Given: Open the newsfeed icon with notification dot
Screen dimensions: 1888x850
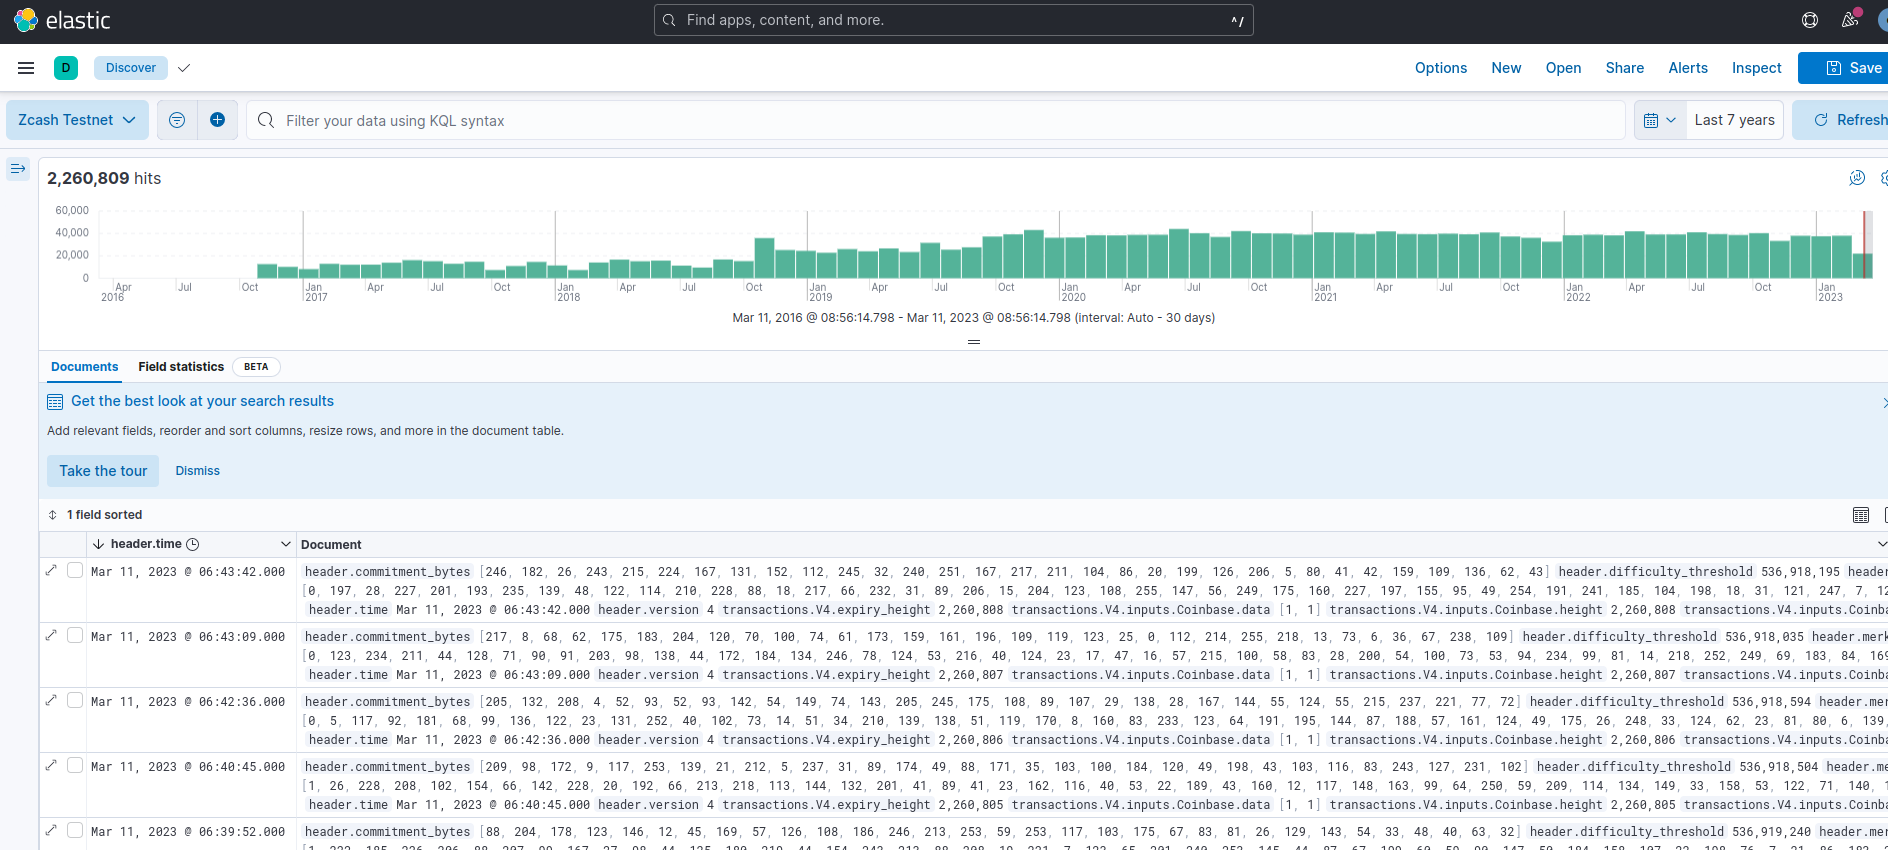Looking at the screenshot, I should pyautogui.click(x=1849, y=20).
